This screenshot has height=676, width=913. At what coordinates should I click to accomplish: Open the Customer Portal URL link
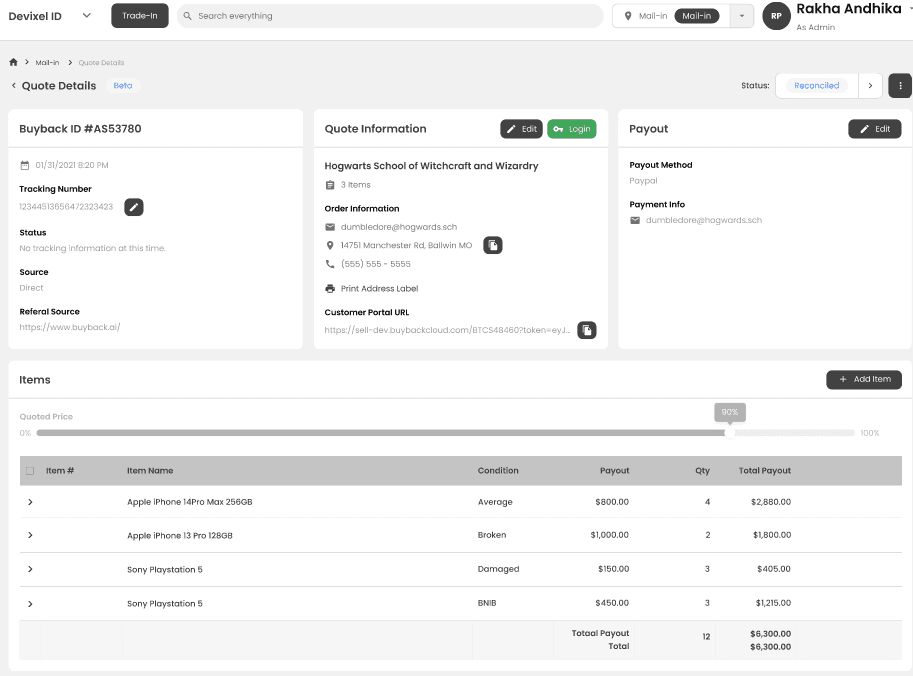click(x=447, y=330)
